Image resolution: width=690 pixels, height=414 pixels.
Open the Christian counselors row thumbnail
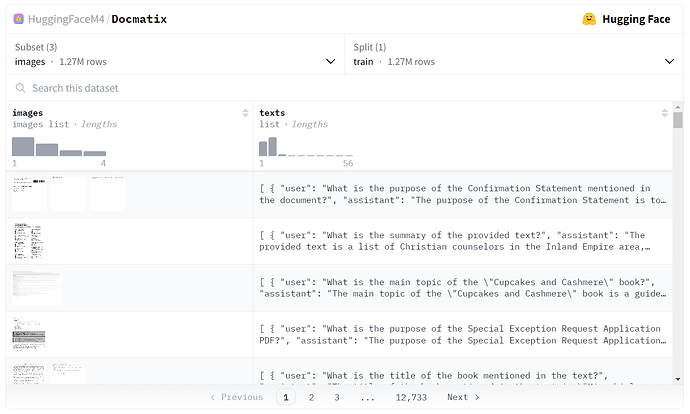(28, 241)
